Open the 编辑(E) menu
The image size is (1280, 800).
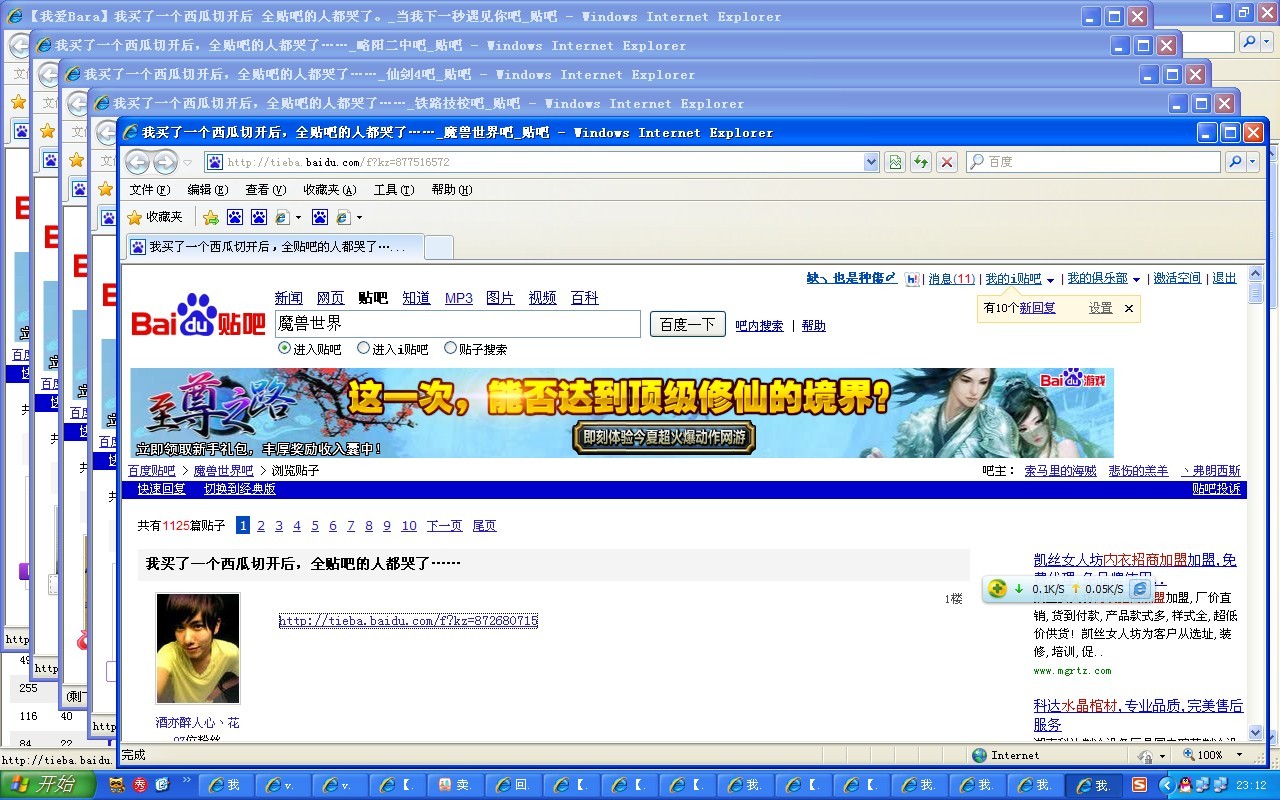click(x=207, y=190)
